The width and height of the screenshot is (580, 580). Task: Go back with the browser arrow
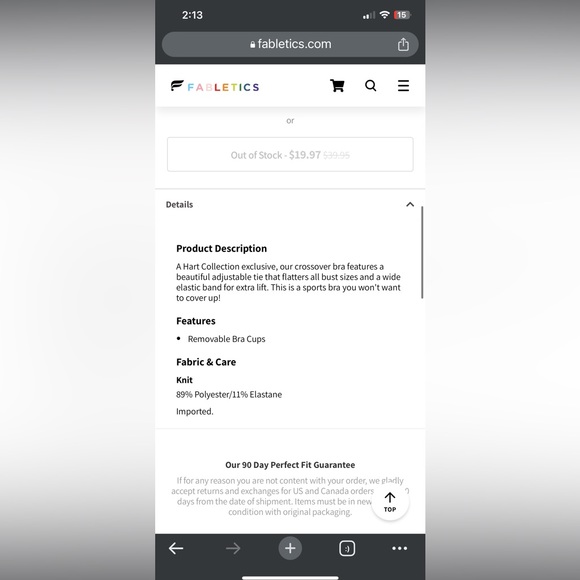pyautogui.click(x=176, y=548)
